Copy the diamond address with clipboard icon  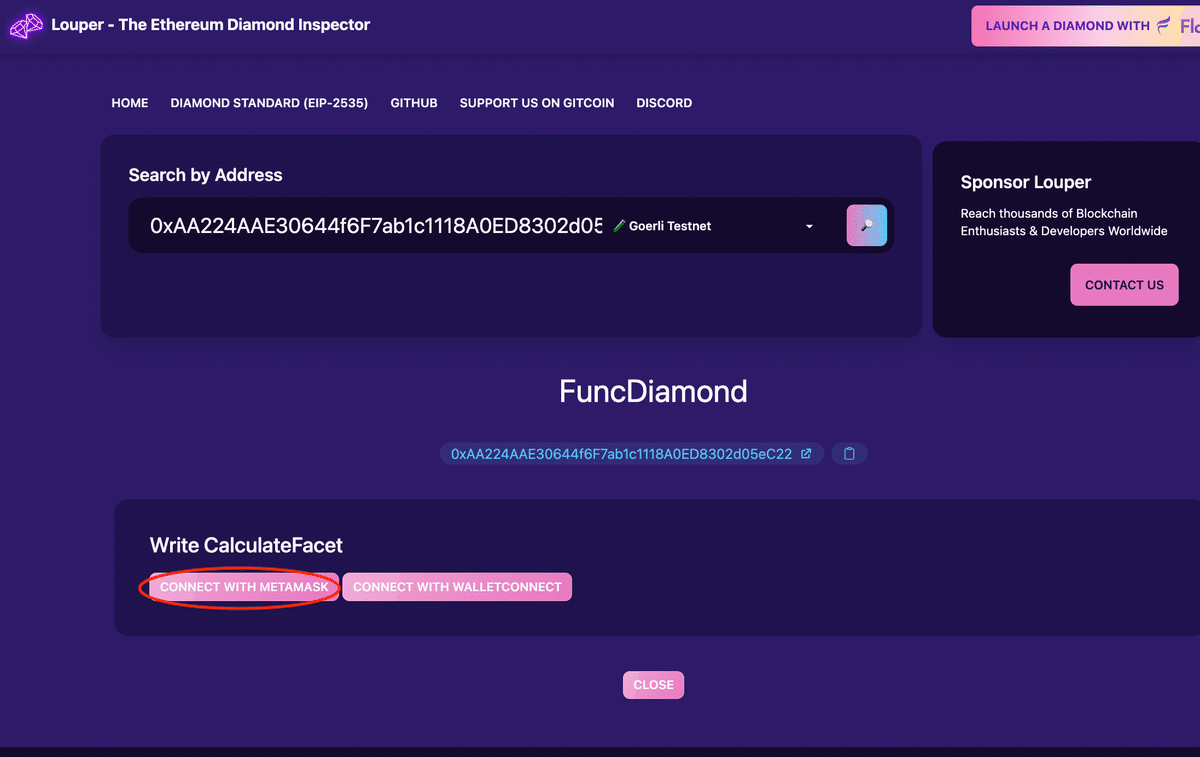point(849,454)
